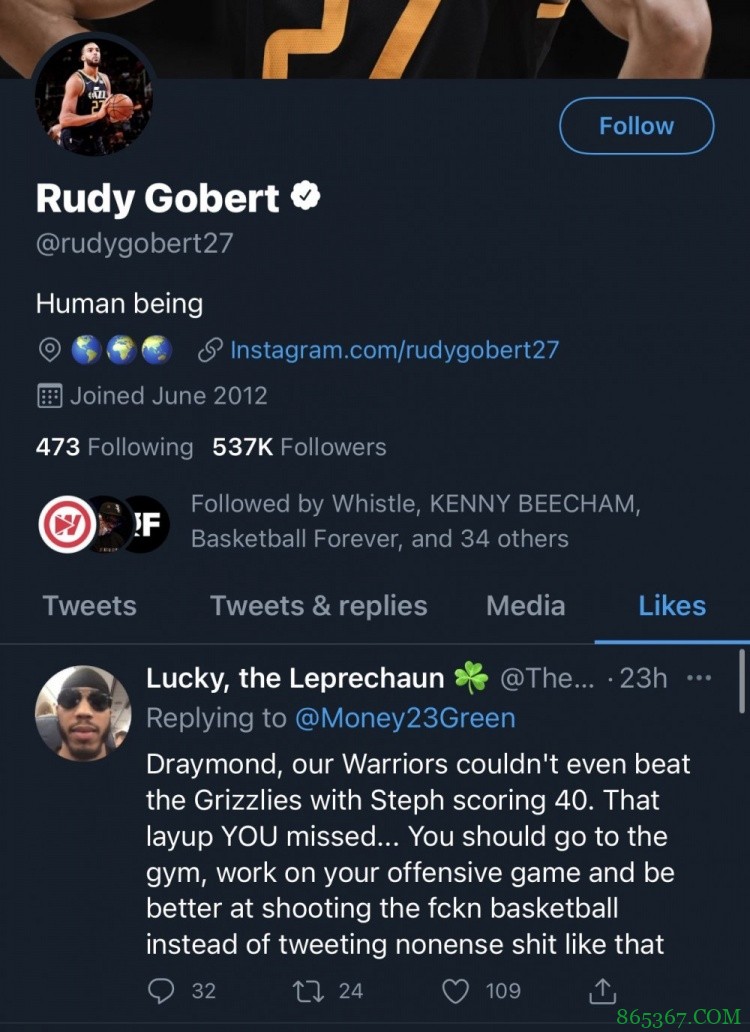Select the Likes tab
This screenshot has width=750, height=1032.
672,606
